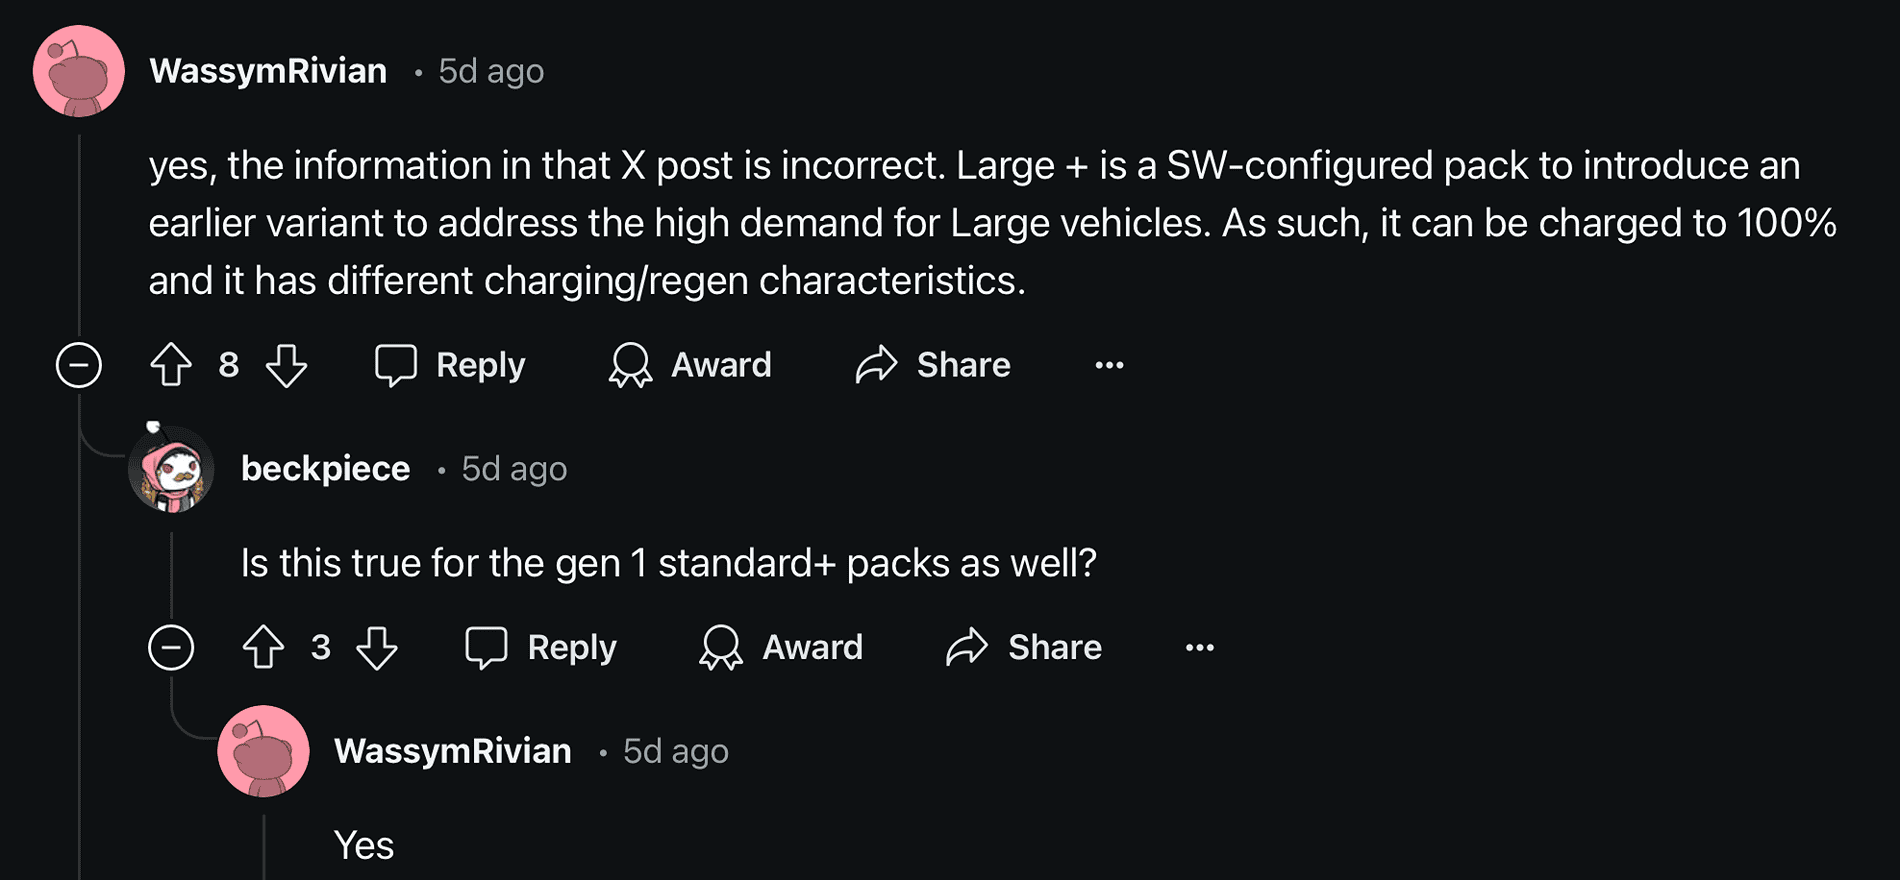Click WassymRivian's avatar on the 'Yes' reply
The image size is (1900, 880).
[x=263, y=751]
